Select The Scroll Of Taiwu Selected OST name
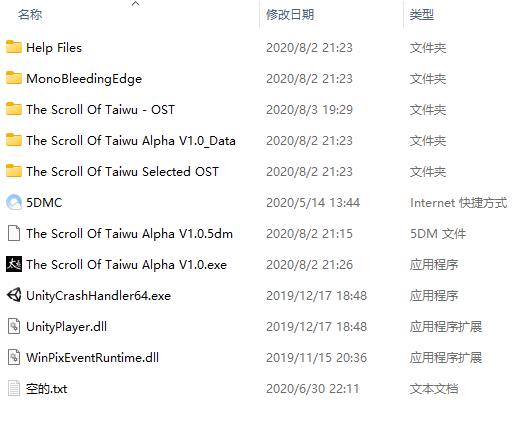Viewport: 512px width, 427px height. (122, 171)
